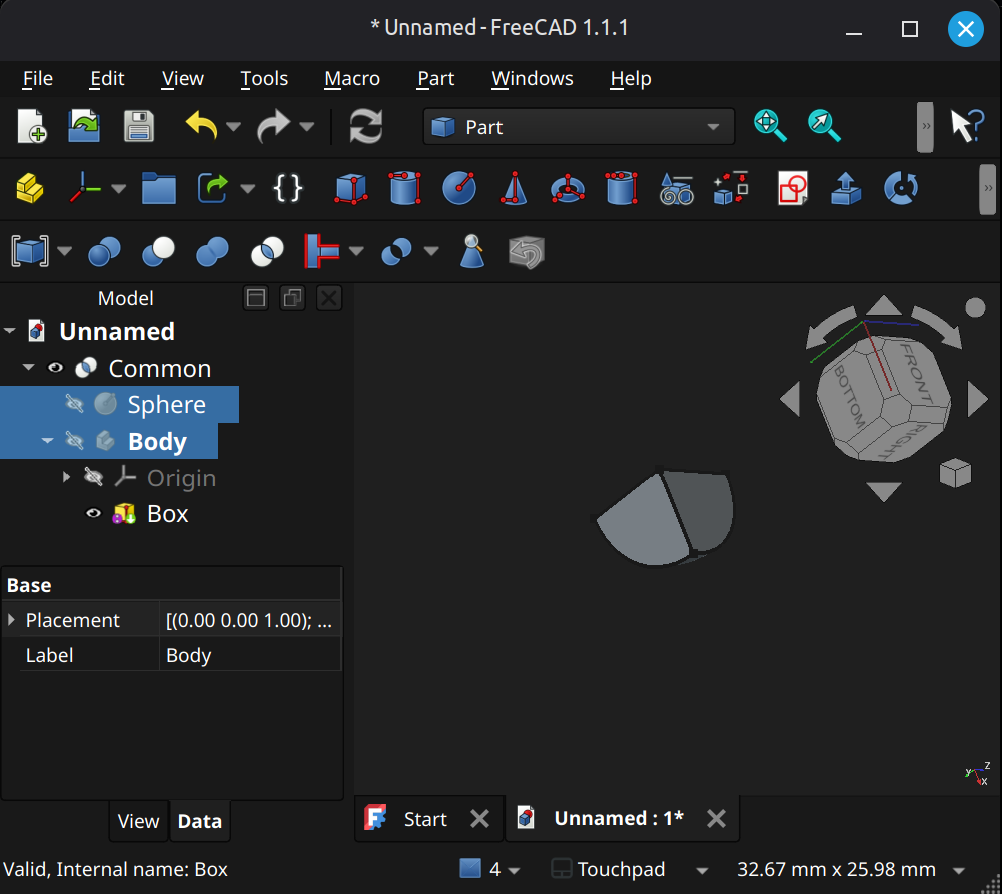Viewport: 1002px width, 894px height.
Task: Open the redo history dropdown
Action: pyautogui.click(x=307, y=127)
